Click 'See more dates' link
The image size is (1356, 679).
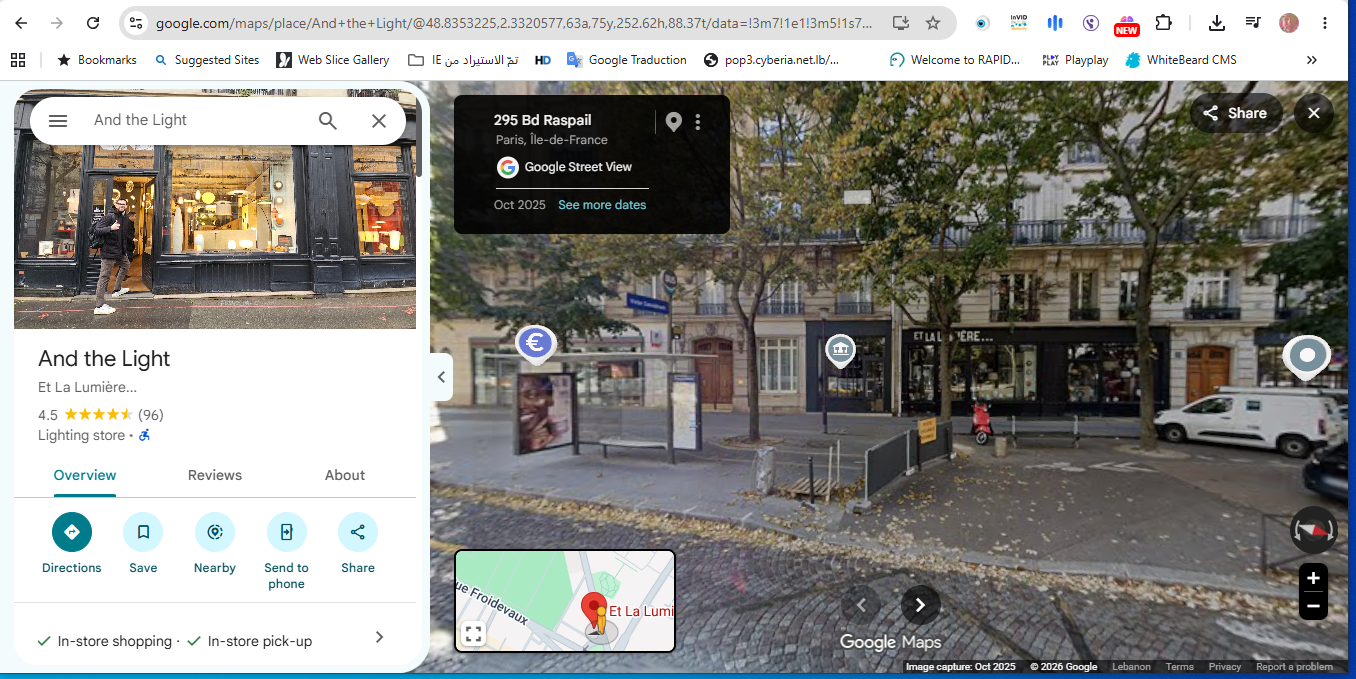point(602,205)
